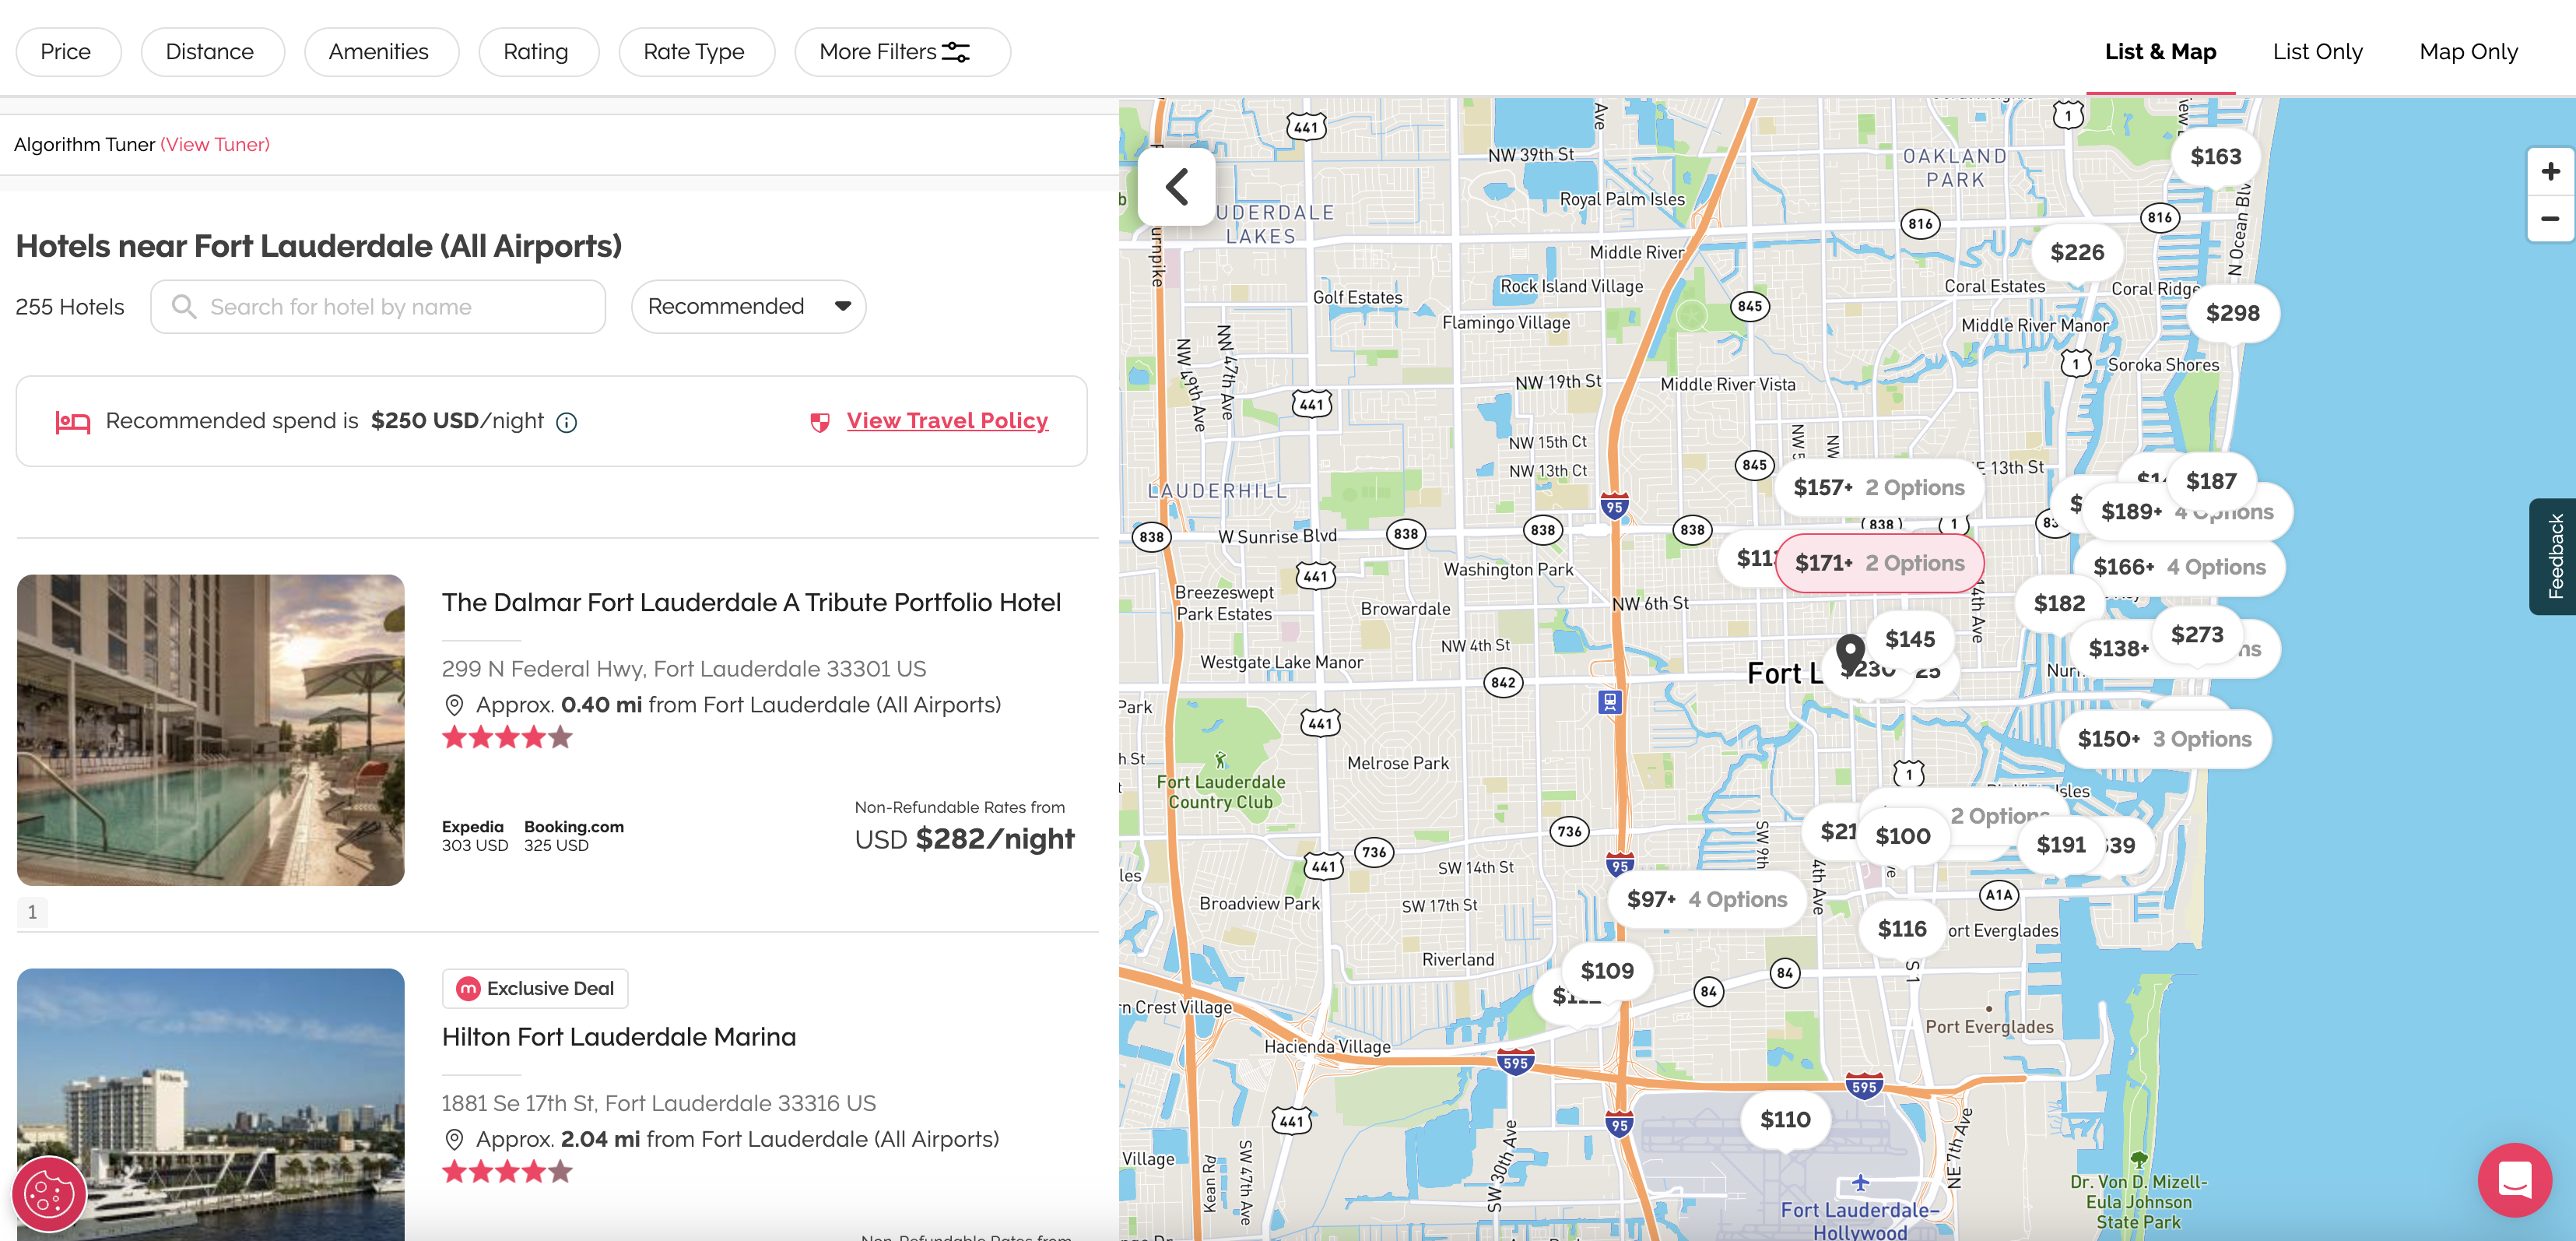Open The Dalmar hotel pool photo
This screenshot has height=1241, width=2576.
211,730
